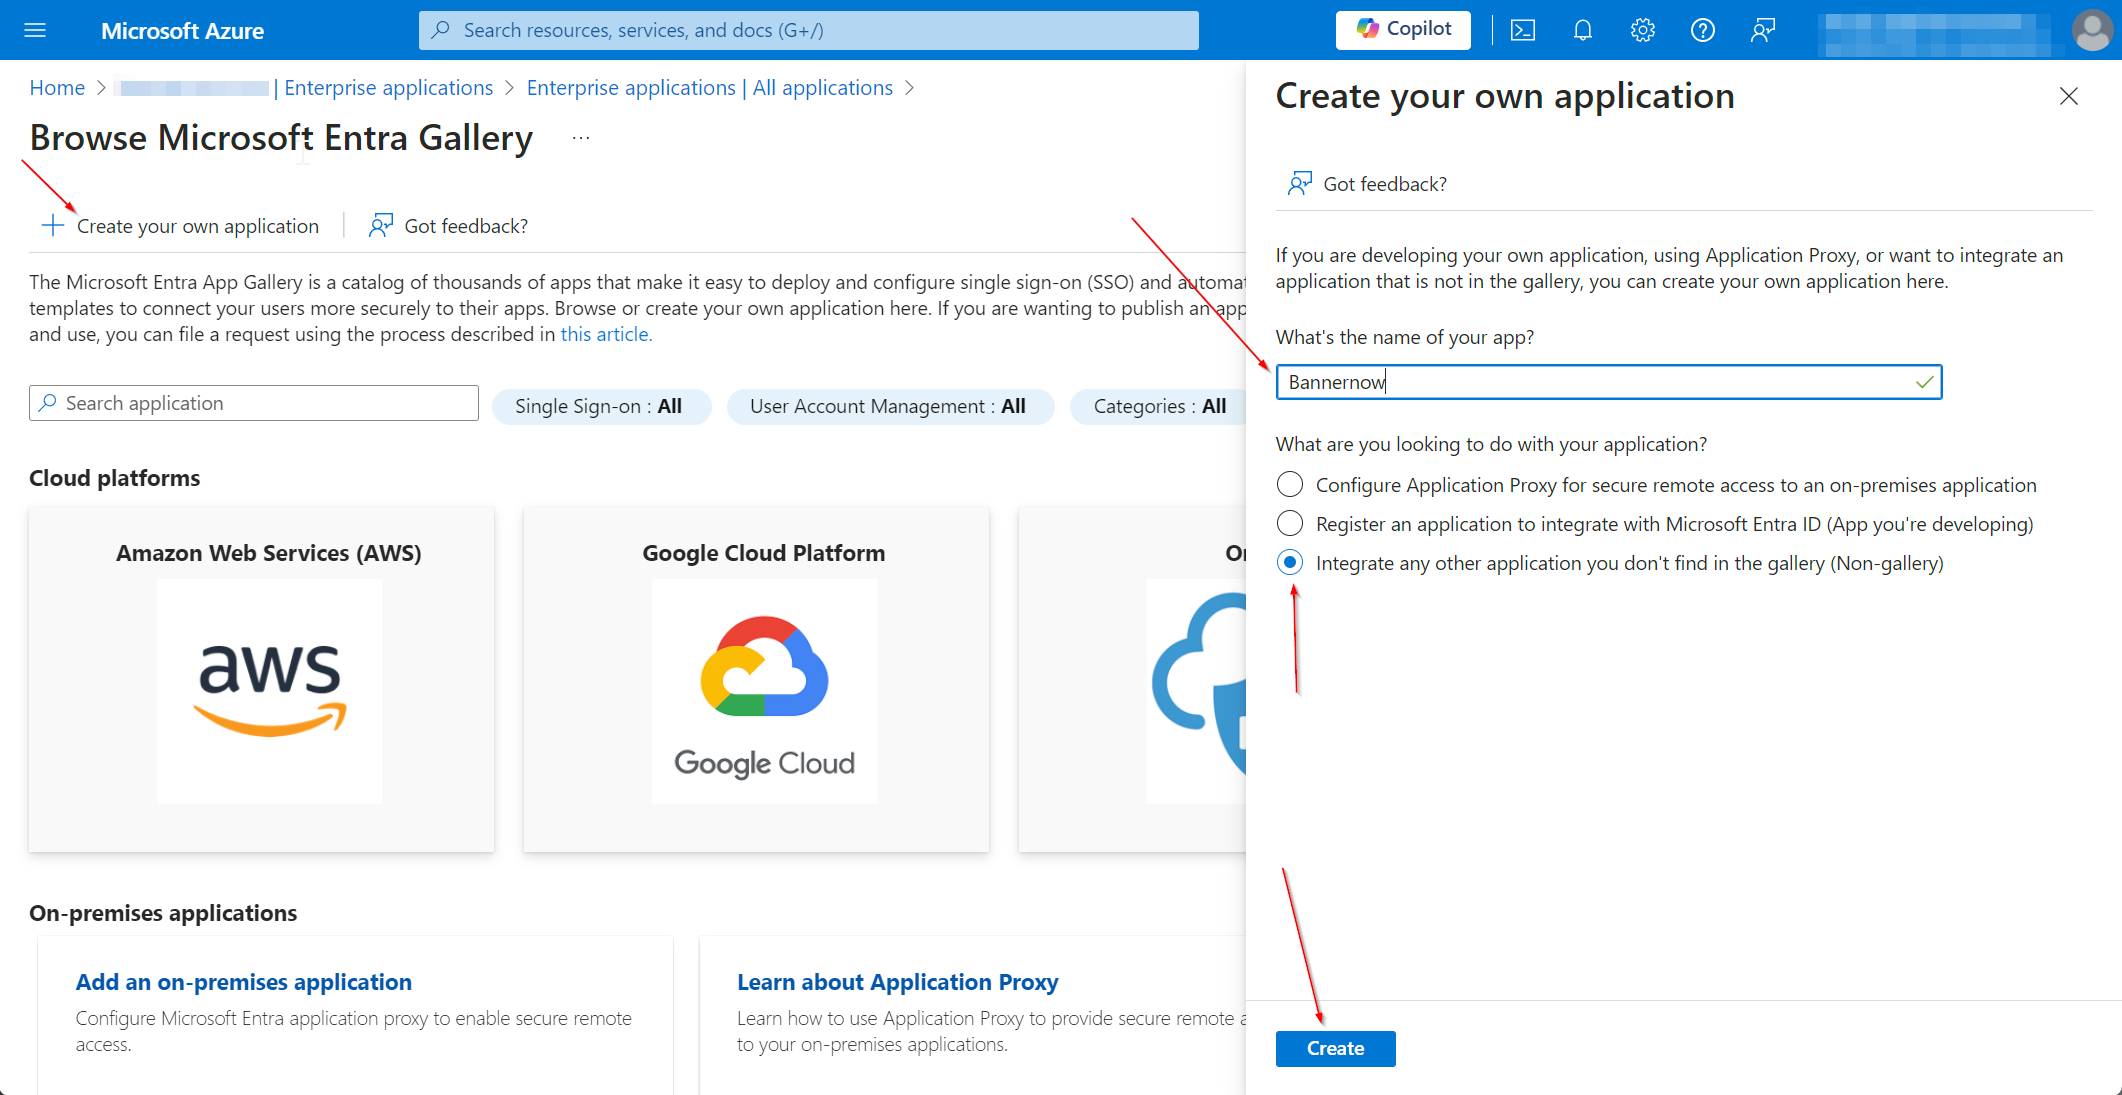Select the Non-gallery integration radio option
2122x1095 pixels.
(x=1290, y=563)
